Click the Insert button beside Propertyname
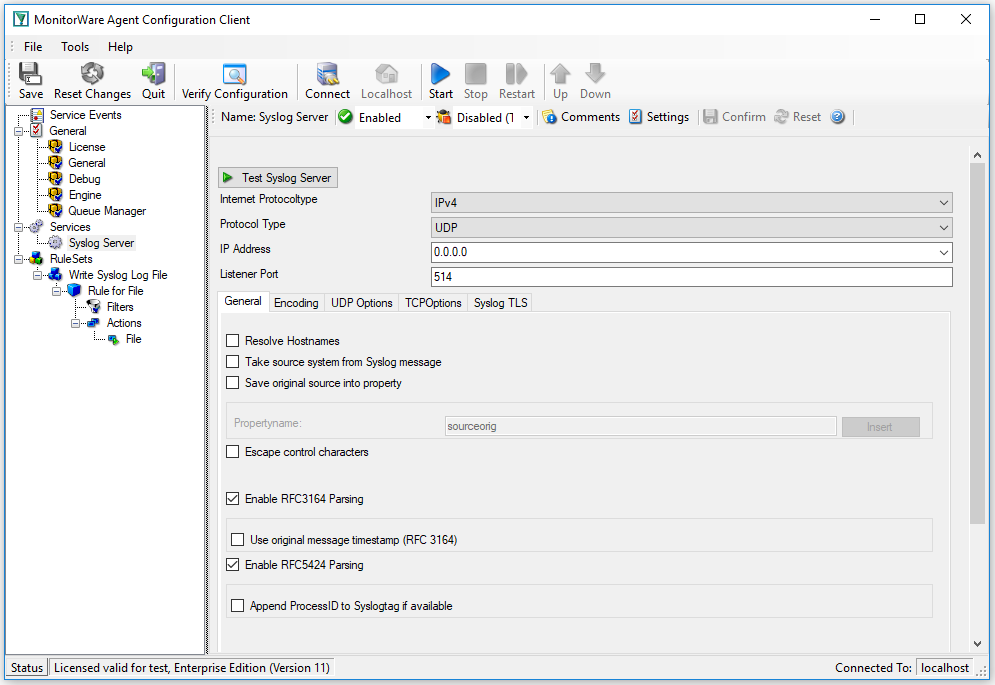This screenshot has height=685, width=995. point(880,427)
